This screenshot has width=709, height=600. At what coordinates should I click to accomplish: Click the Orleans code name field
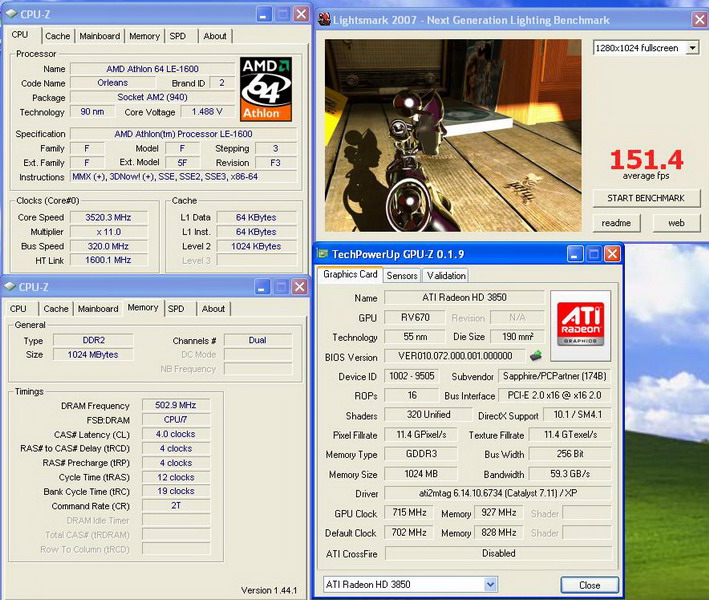coord(113,83)
